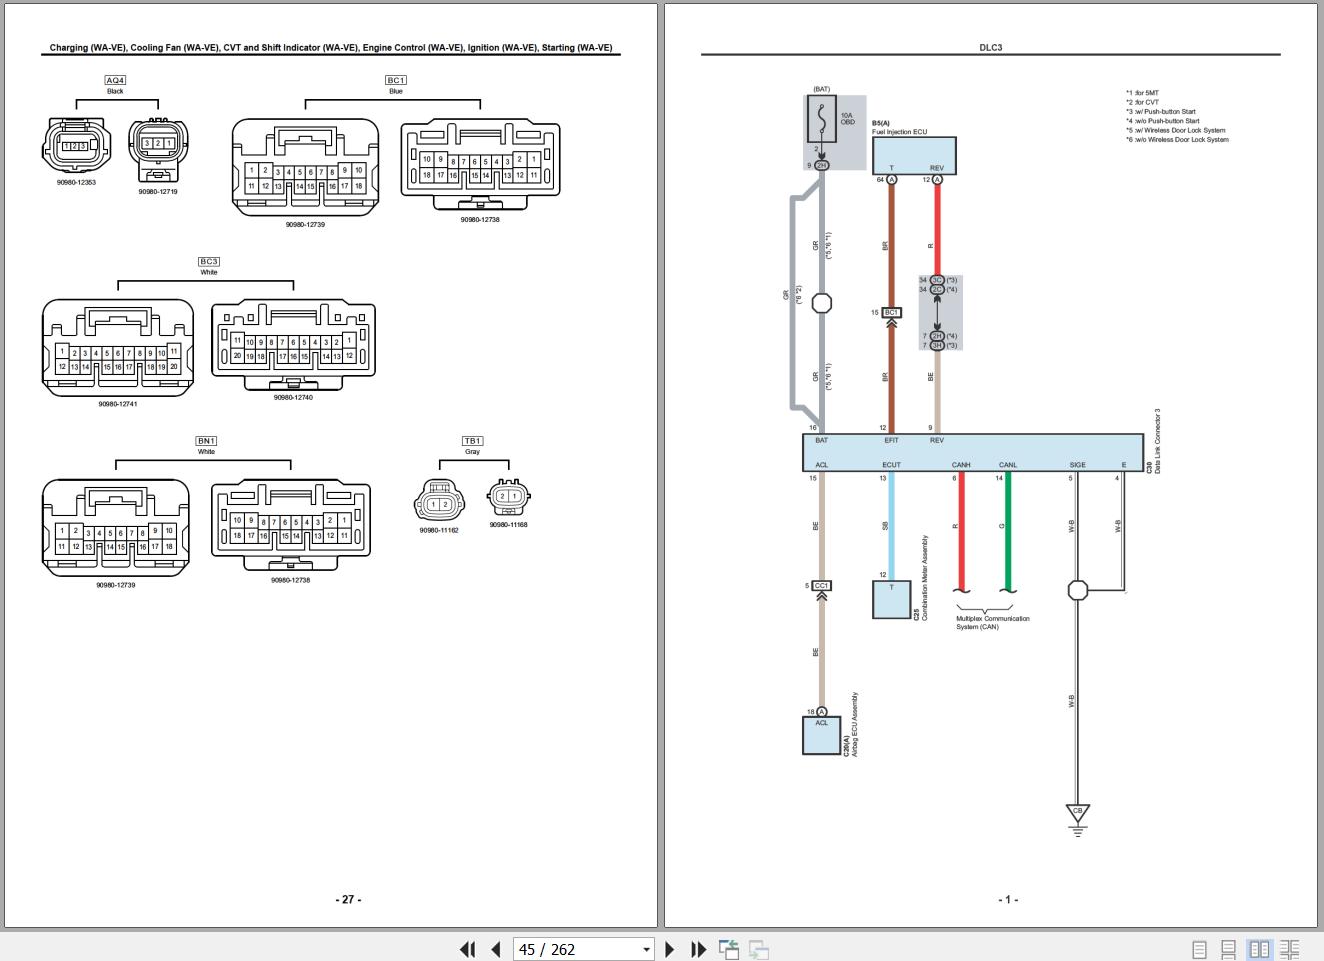This screenshot has width=1324, height=961.
Task: Go to the previous page
Action: click(x=496, y=949)
